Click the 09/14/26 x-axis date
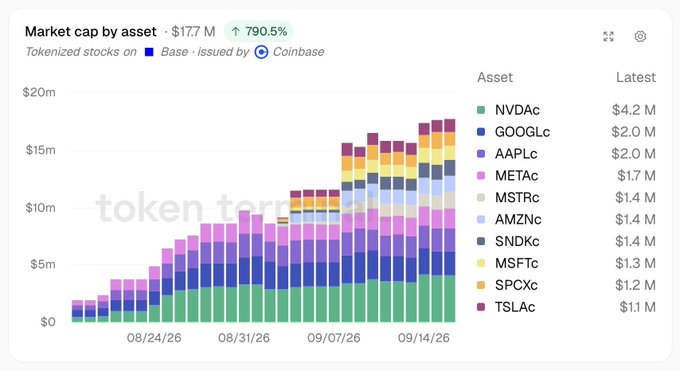Screen dimensions: 680x371 pos(424,338)
